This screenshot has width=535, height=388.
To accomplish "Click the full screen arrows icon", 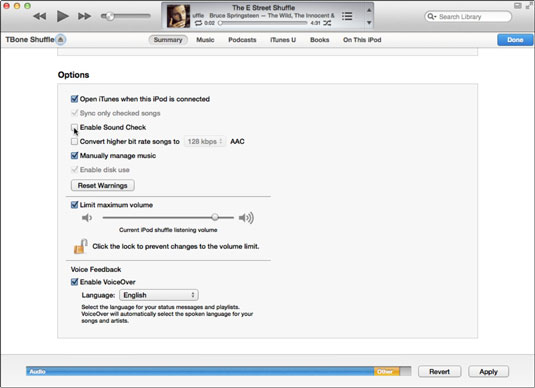I will pyautogui.click(x=529, y=6).
